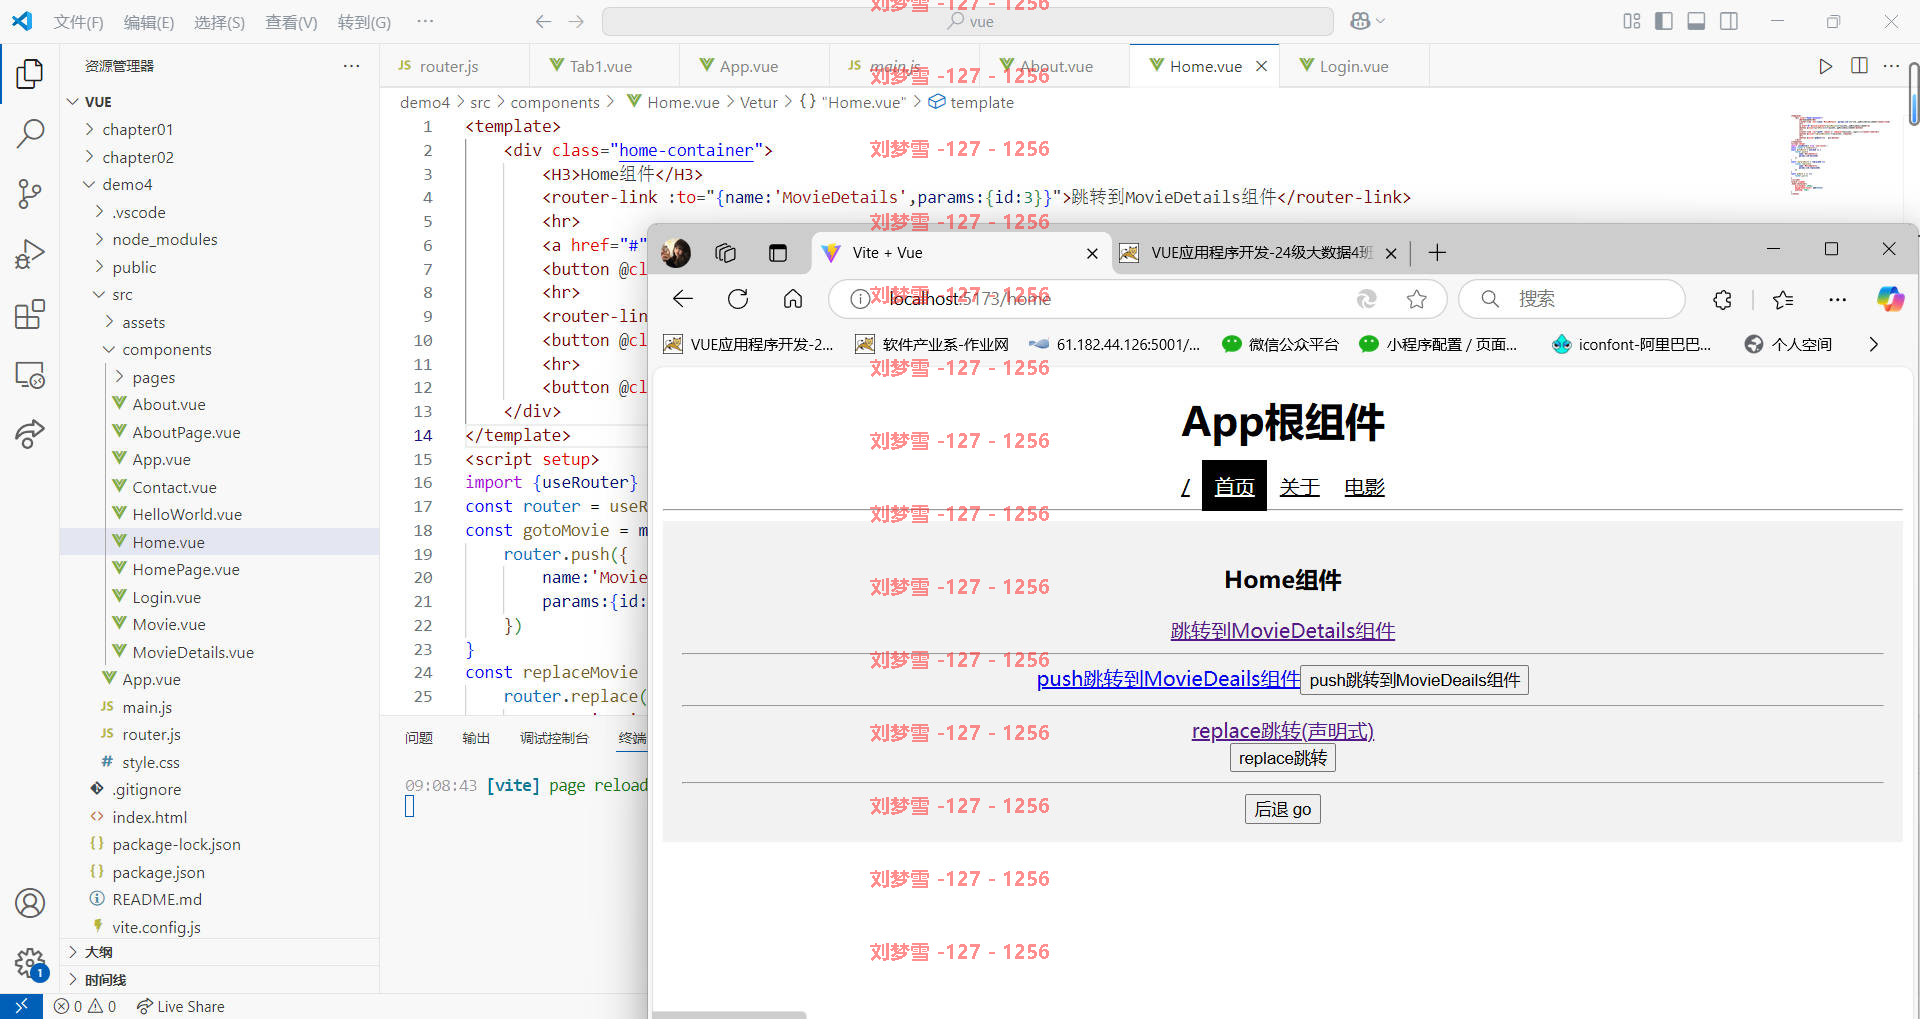Toggle bottom panel layout button
The height and width of the screenshot is (1019, 1920).
(x=1696, y=21)
